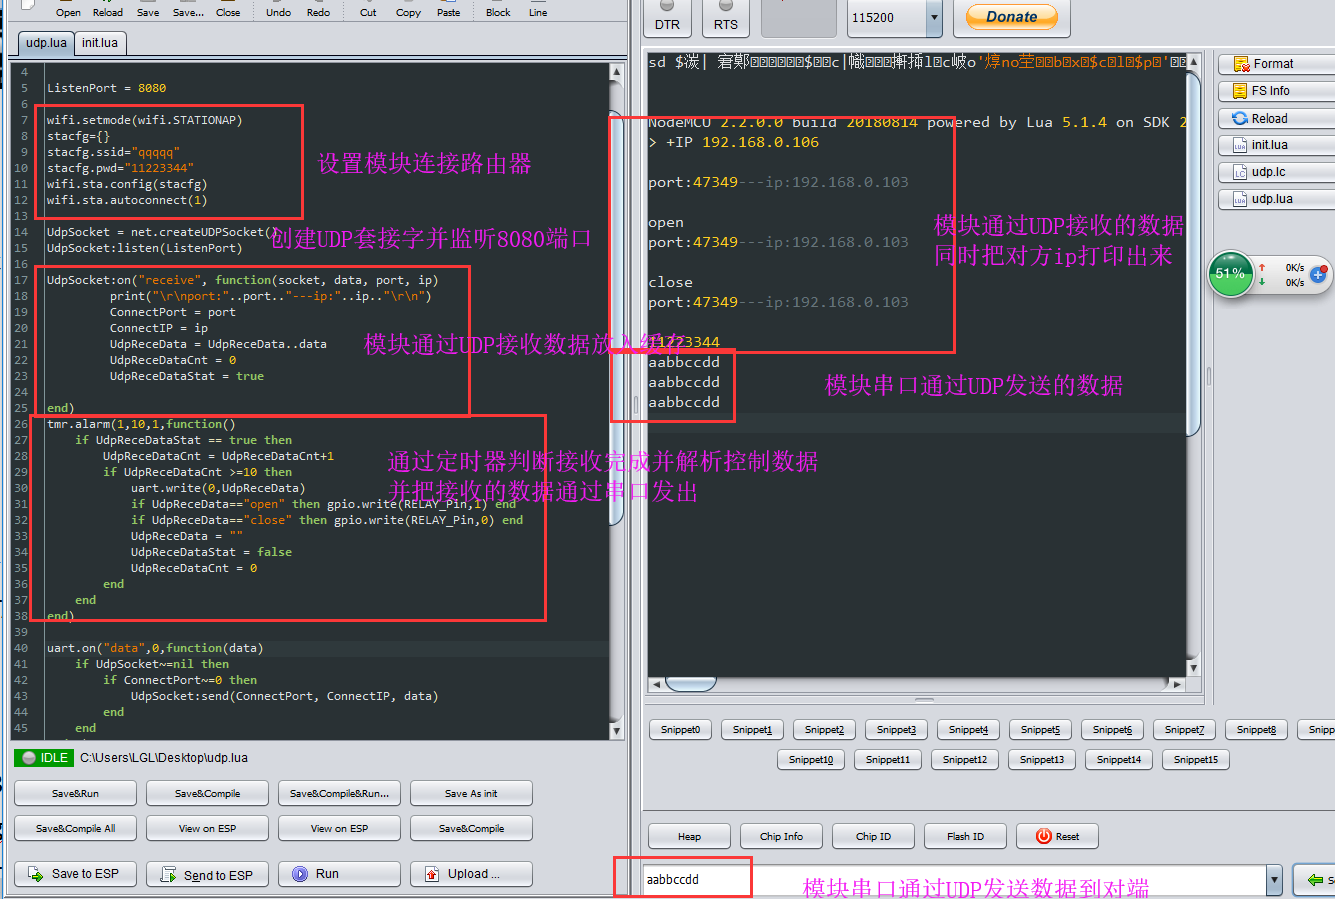Click terminal vertical scrollbar up arrow
This screenshot has height=899, width=1335.
point(1192,63)
